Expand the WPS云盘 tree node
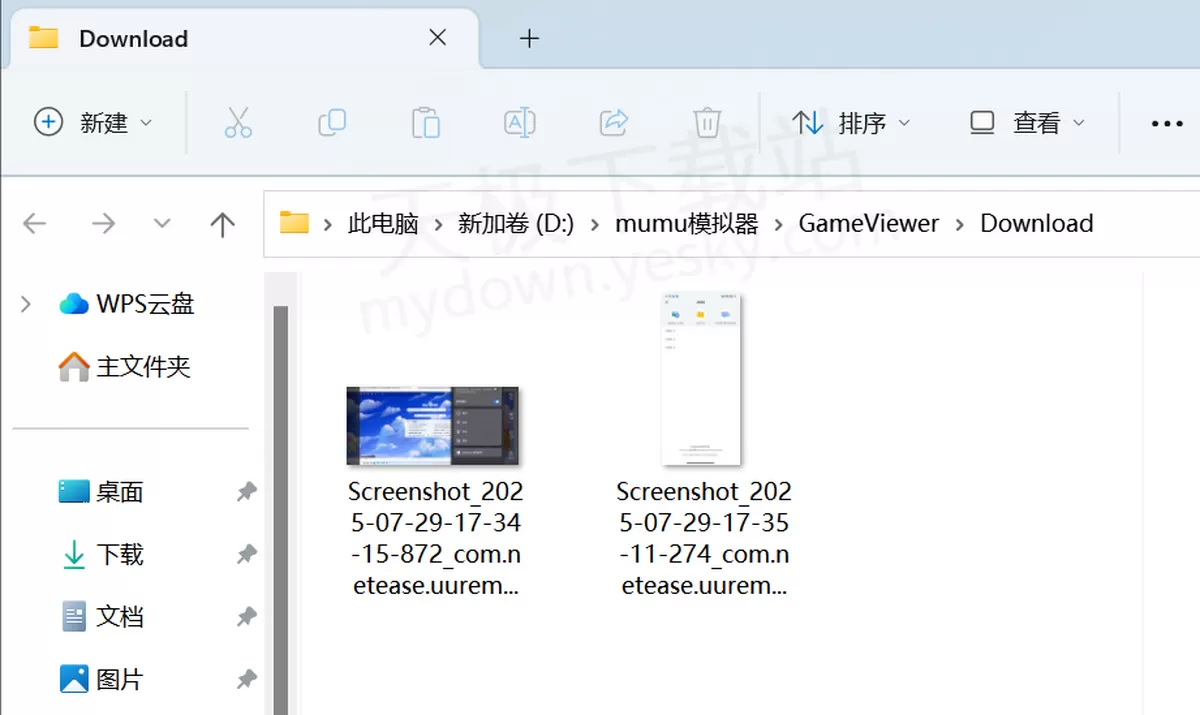 point(26,304)
